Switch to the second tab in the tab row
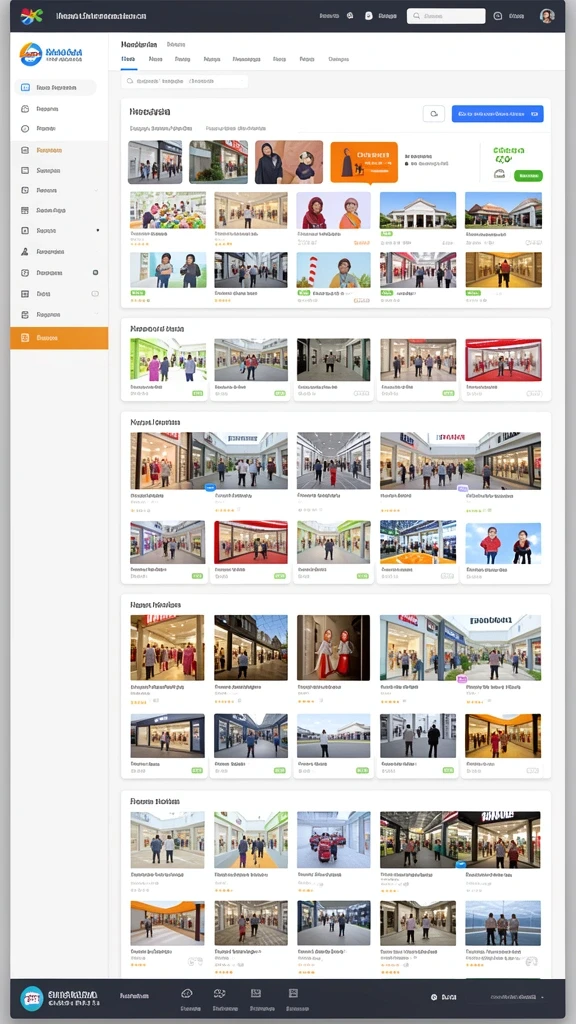576x1024 pixels. (x=155, y=59)
